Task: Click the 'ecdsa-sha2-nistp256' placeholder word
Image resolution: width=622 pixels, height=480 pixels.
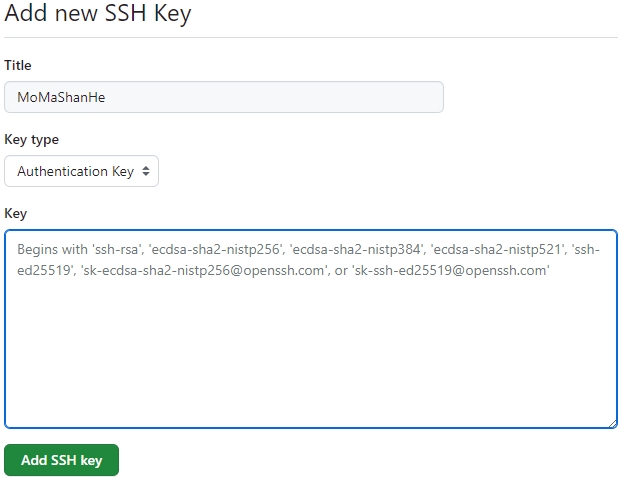Action: click(x=212, y=250)
